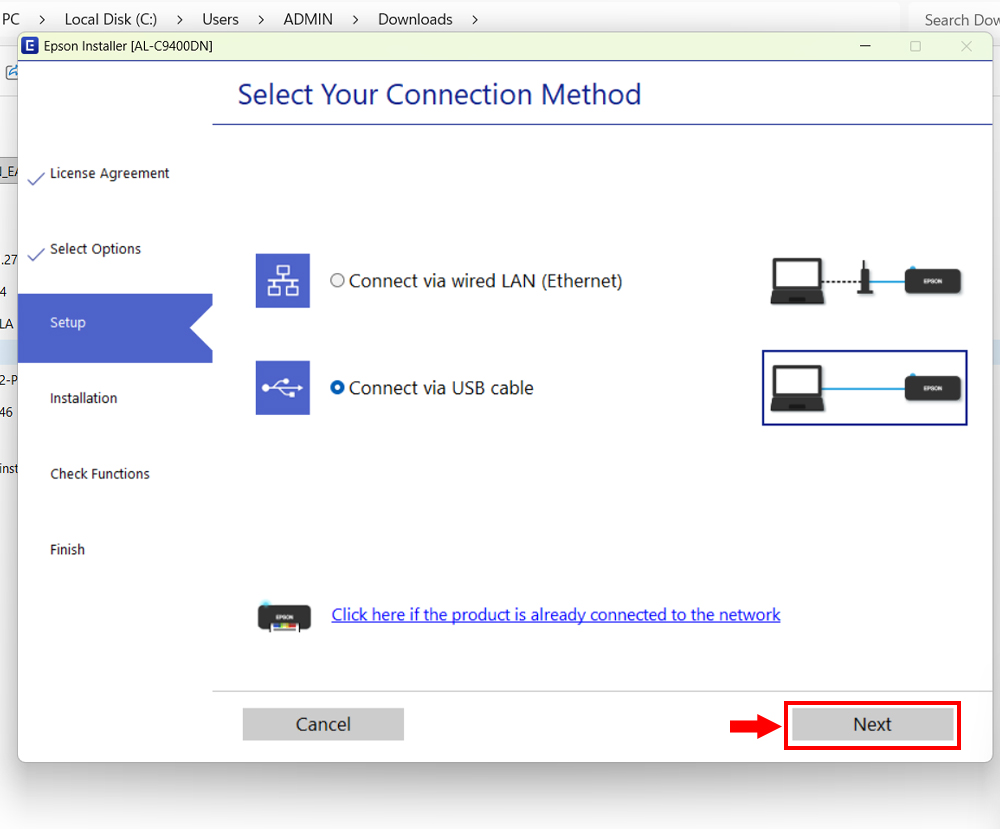Click the USB symbol icon
This screenshot has height=829, width=1000.
[x=283, y=388]
